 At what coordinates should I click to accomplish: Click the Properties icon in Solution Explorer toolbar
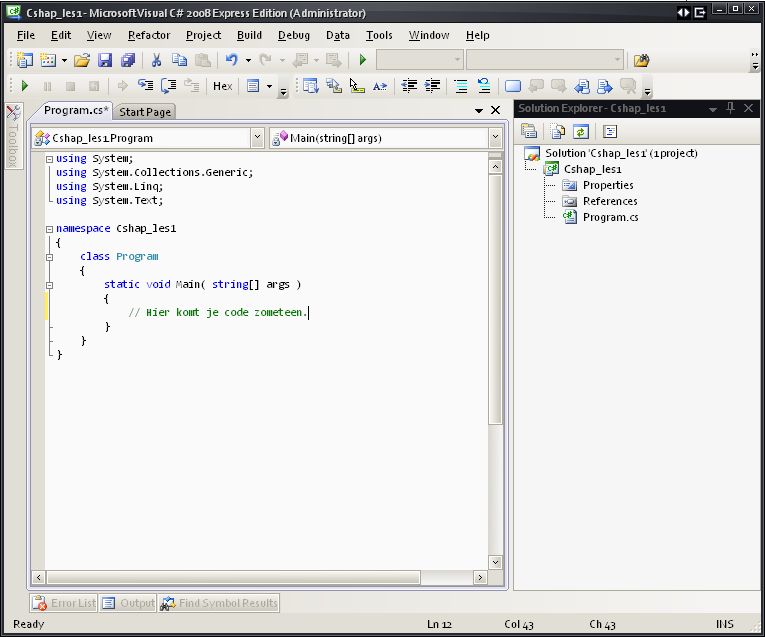click(529, 131)
